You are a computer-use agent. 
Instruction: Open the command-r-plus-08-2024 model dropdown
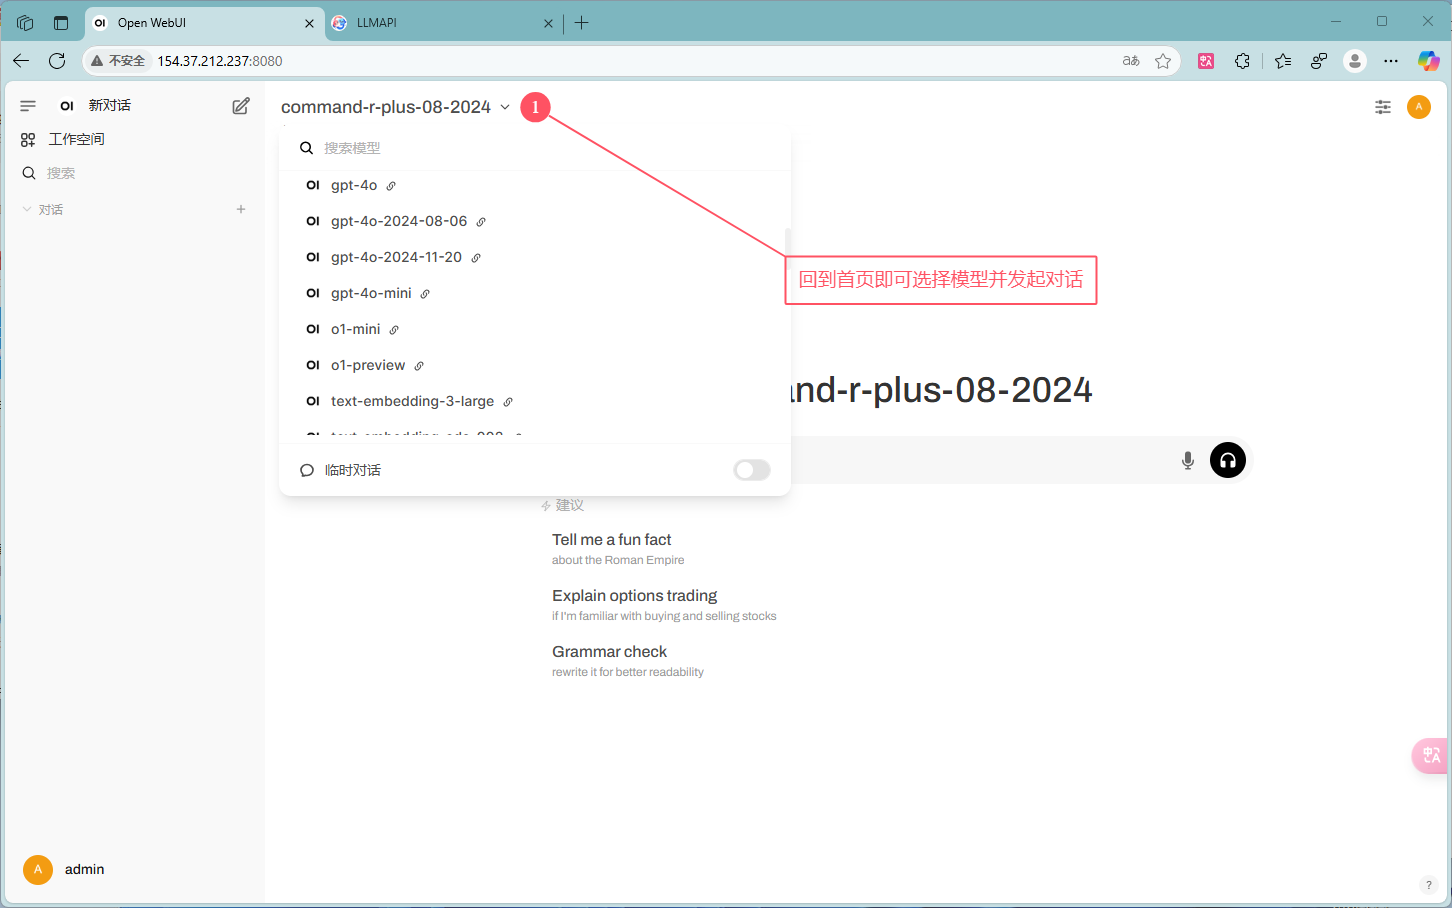click(x=396, y=107)
